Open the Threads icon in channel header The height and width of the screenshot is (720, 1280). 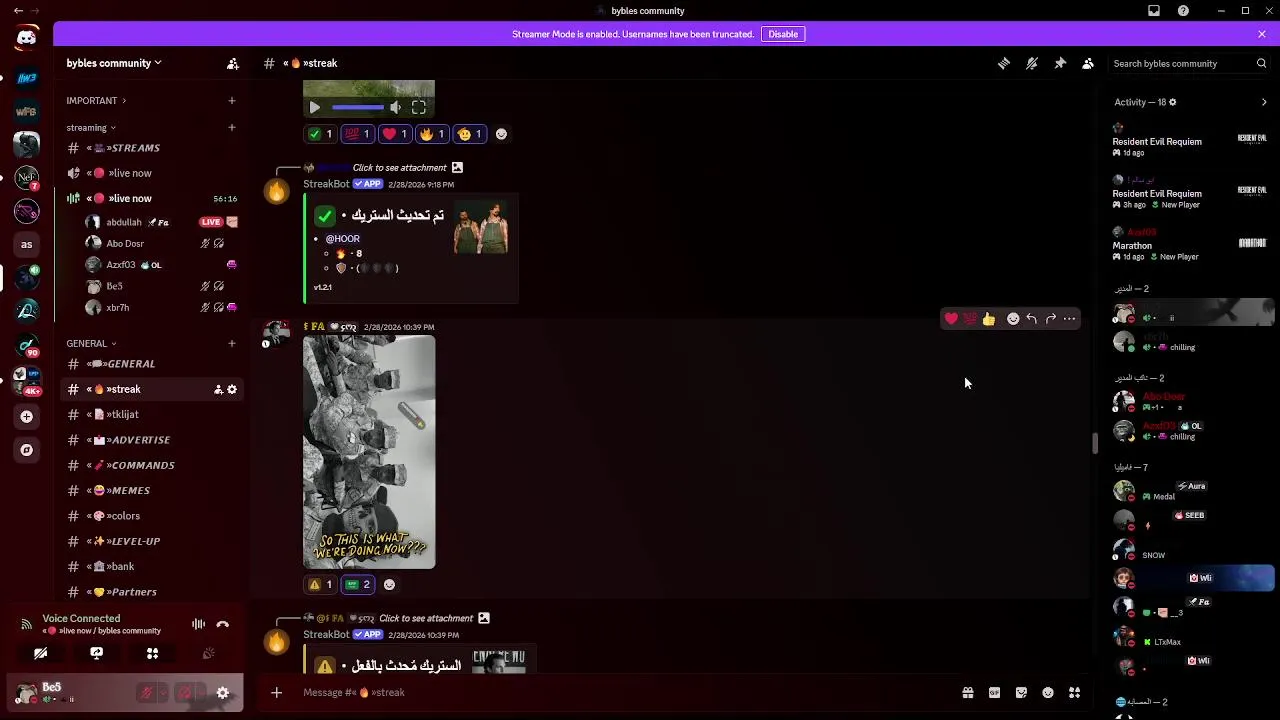tap(1004, 63)
